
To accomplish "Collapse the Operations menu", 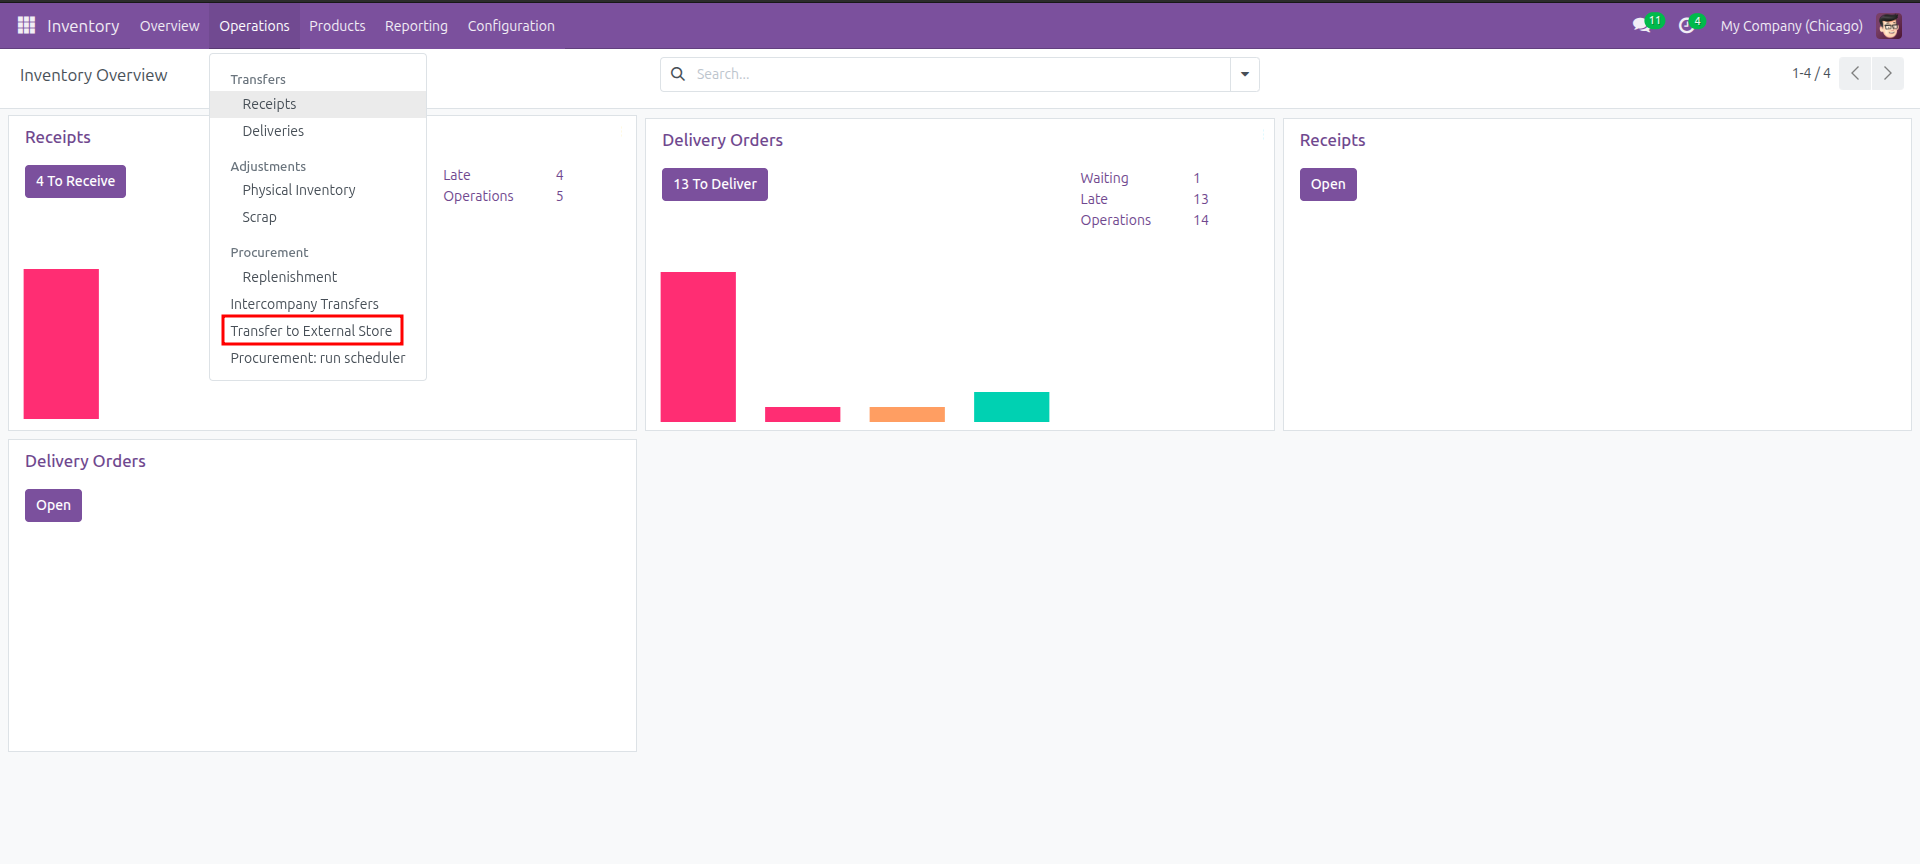I will (254, 26).
